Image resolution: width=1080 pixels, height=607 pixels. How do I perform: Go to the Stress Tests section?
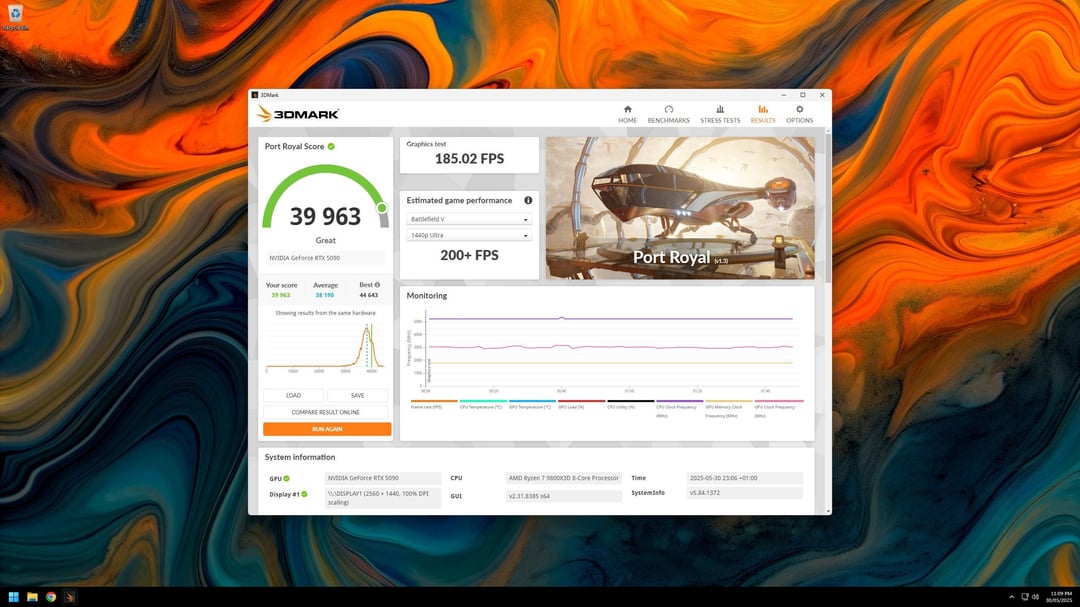720,114
